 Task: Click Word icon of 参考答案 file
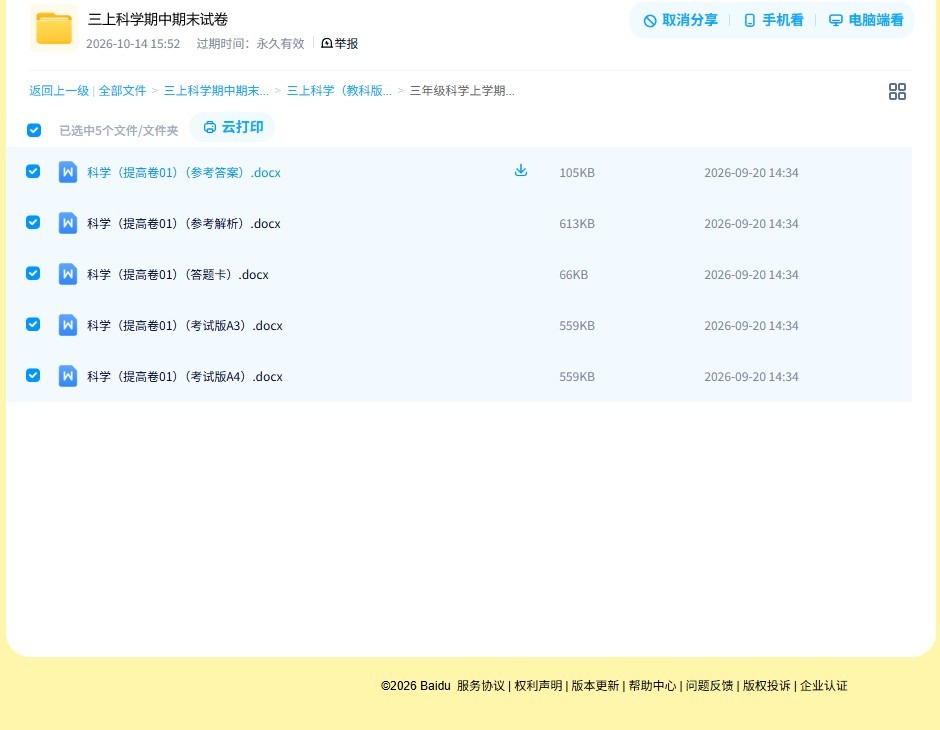68,173
